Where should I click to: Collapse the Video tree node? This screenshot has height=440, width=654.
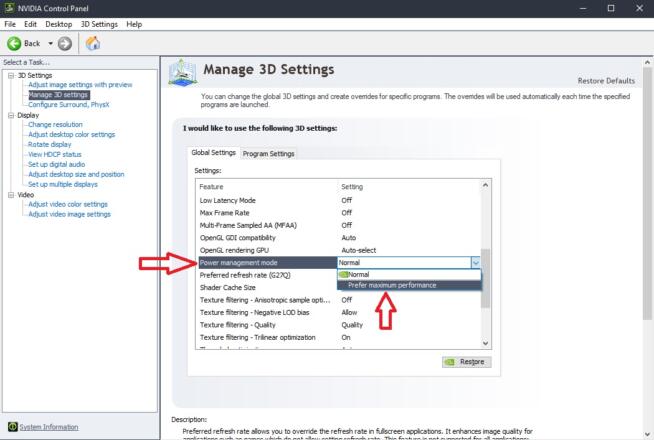click(x=11, y=195)
